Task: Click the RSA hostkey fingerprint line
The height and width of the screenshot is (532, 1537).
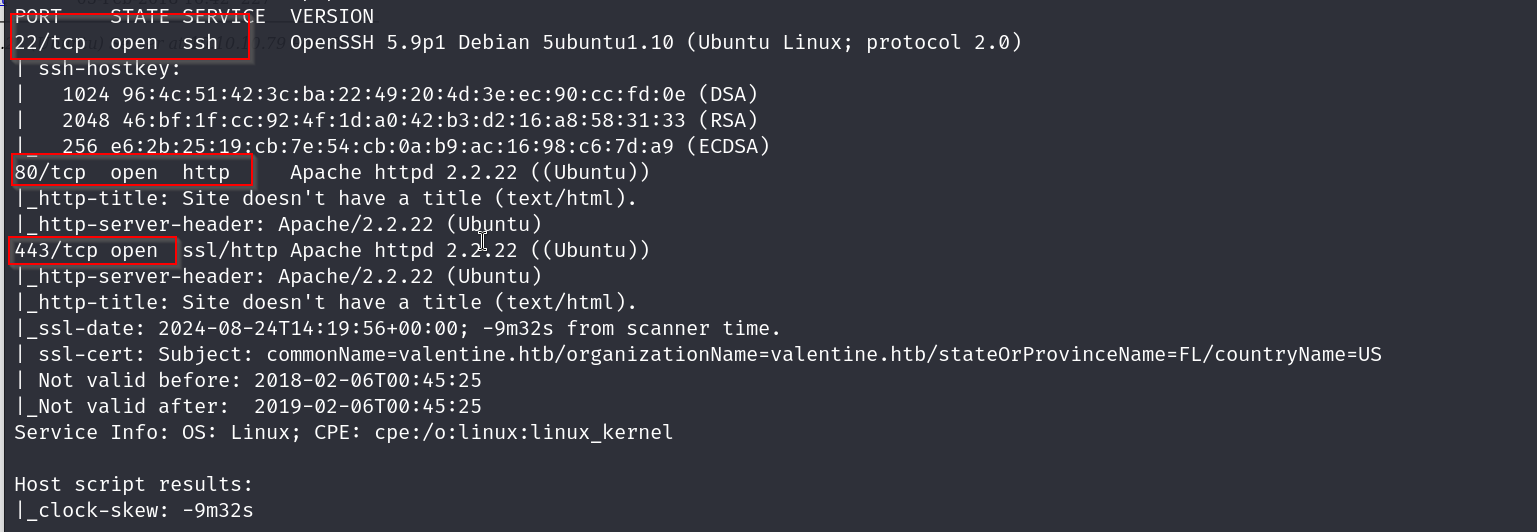Action: click(x=410, y=121)
